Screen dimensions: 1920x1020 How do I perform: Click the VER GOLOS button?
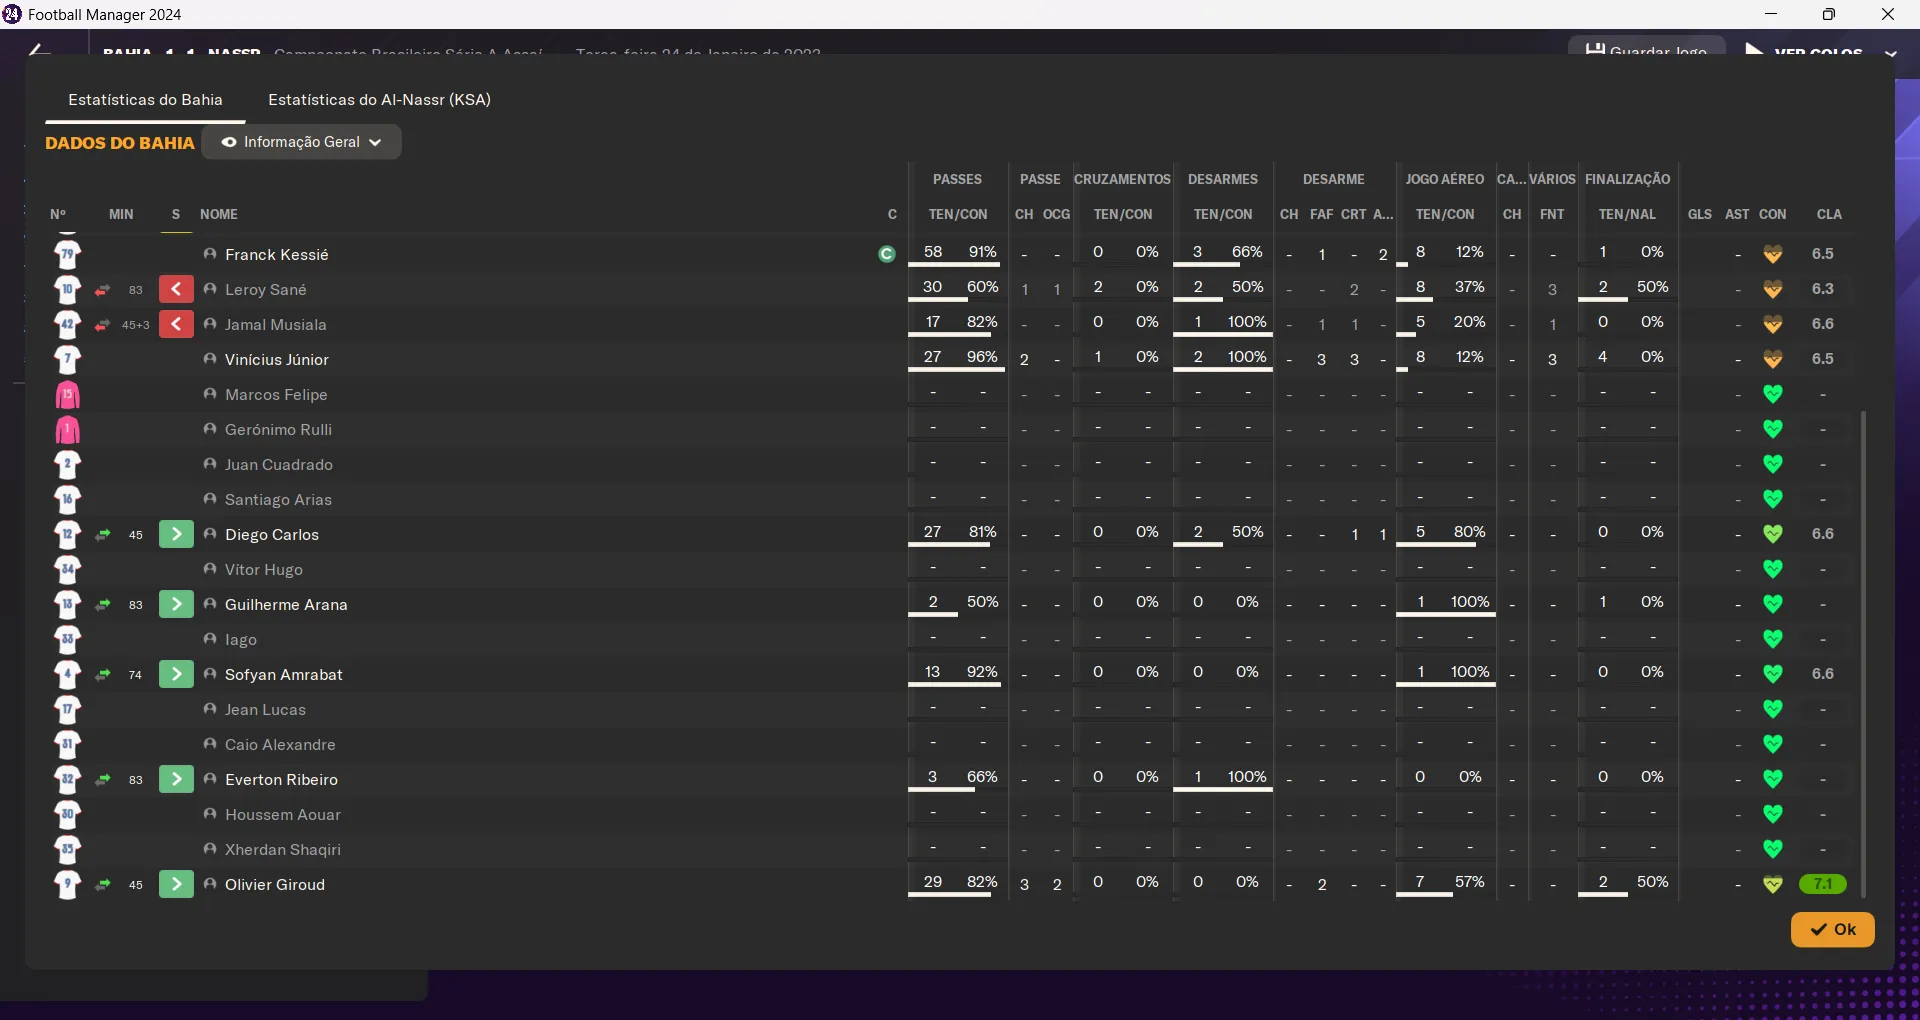point(1804,50)
